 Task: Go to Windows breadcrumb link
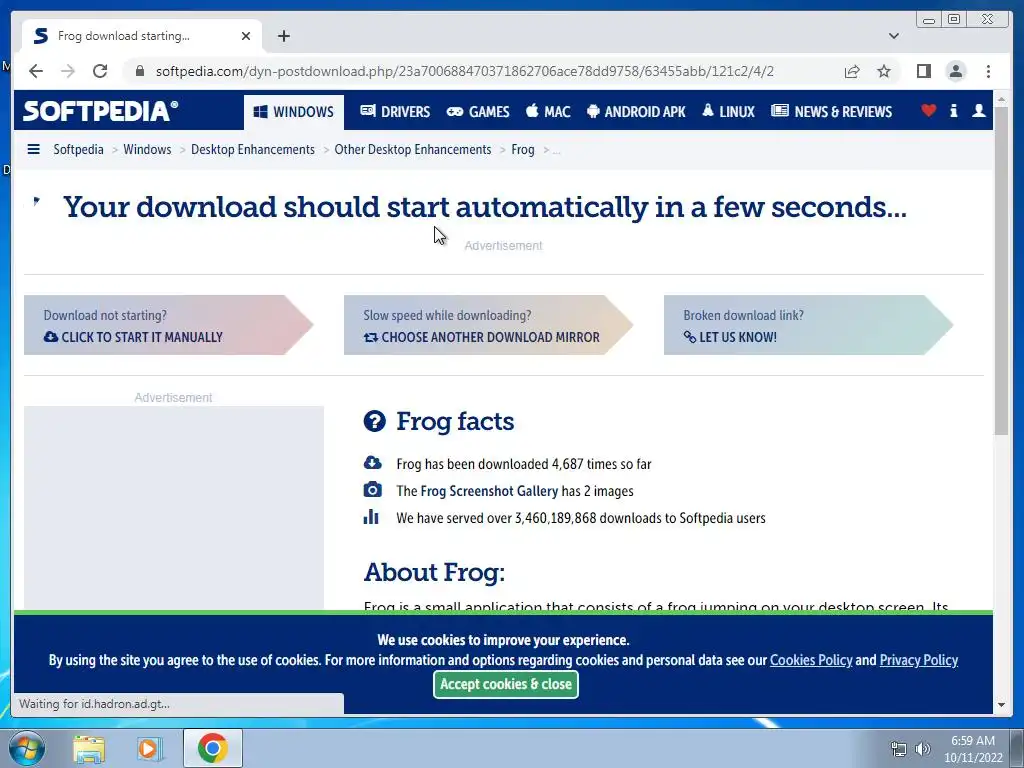147,150
